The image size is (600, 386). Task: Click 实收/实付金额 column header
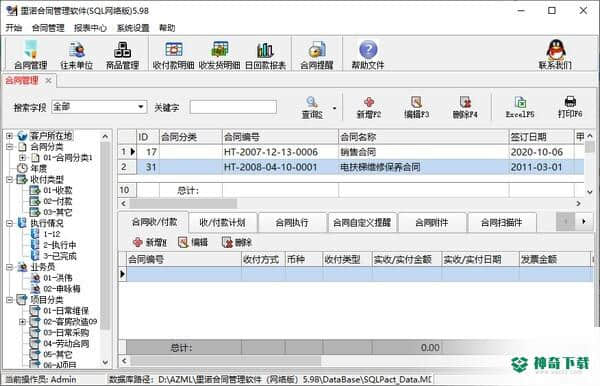coord(406,259)
